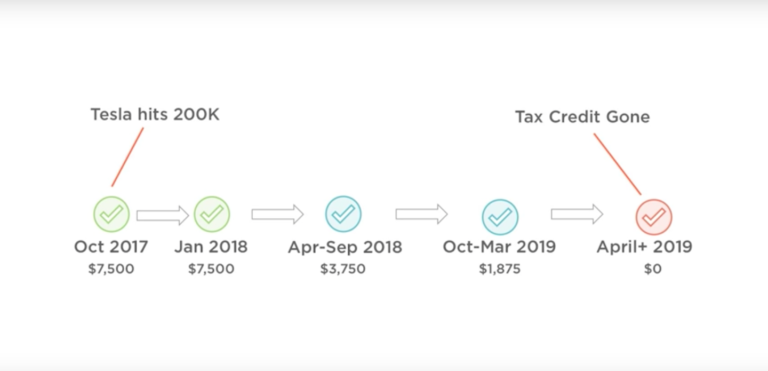Image resolution: width=768 pixels, height=371 pixels.
Task: Select the "Jan 2018" date label
Action: tap(211, 247)
